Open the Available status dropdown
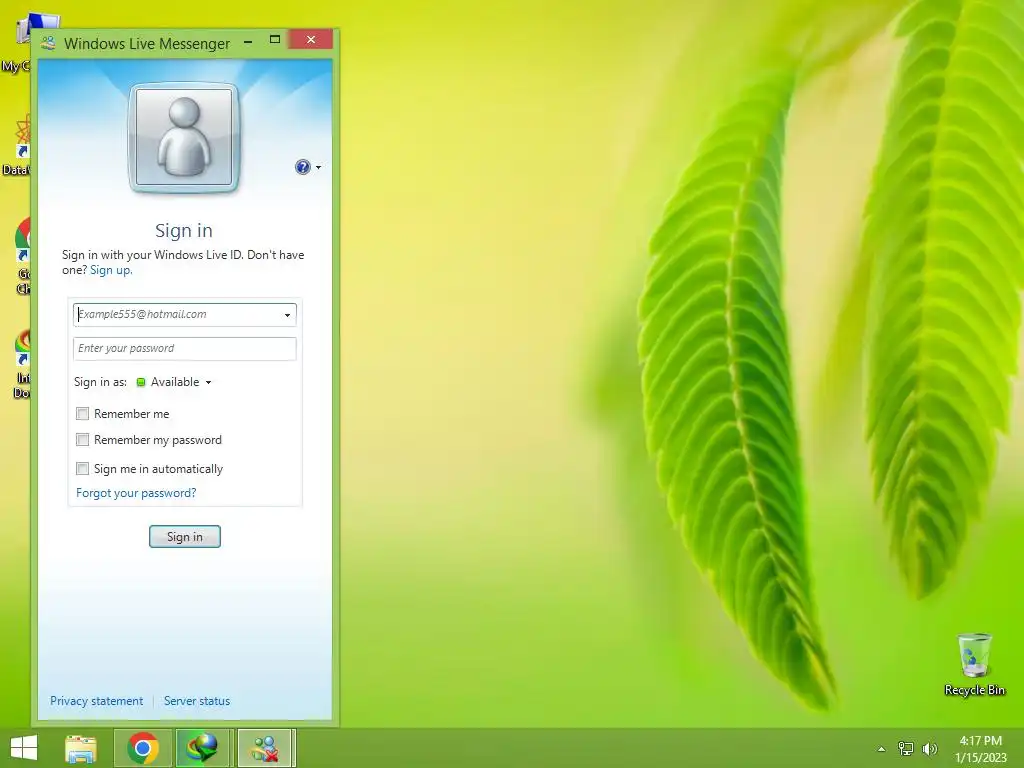The height and width of the screenshot is (768, 1024). coord(208,383)
